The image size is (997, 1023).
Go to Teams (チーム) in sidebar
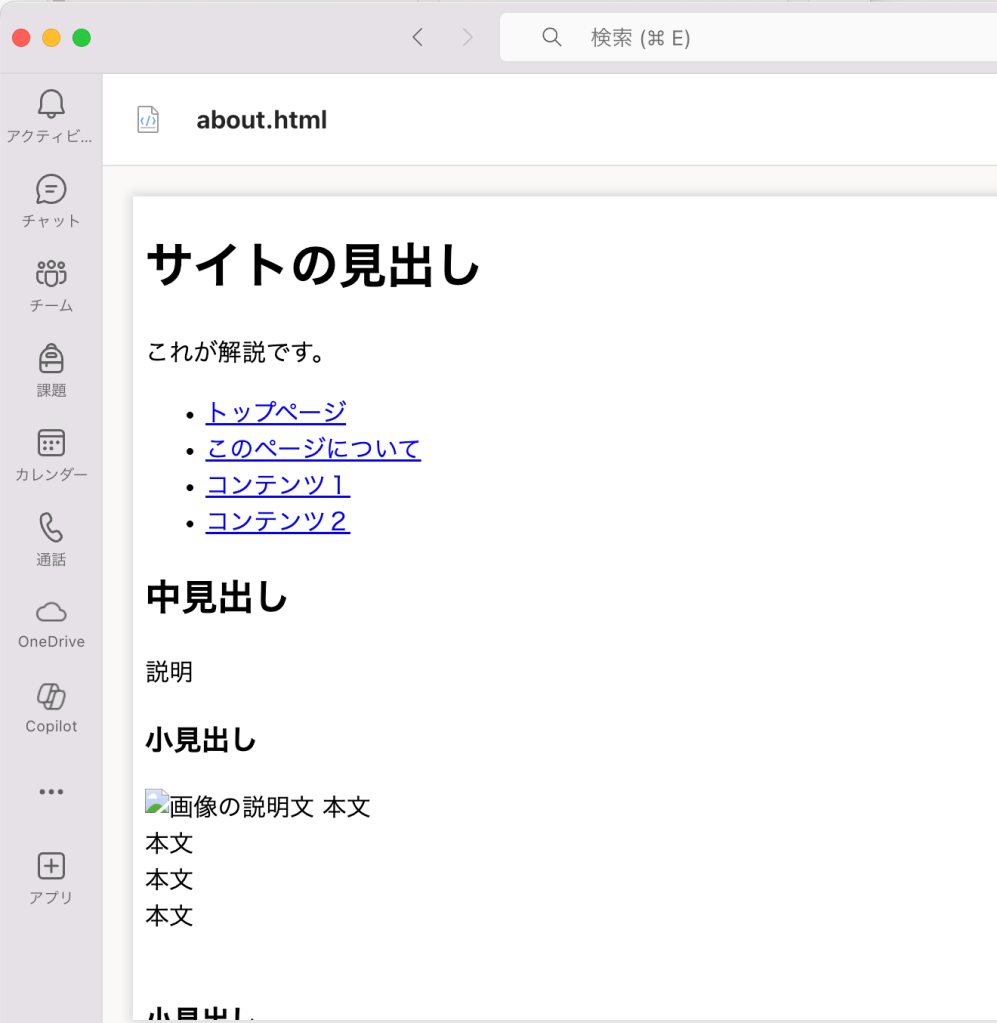click(51, 273)
